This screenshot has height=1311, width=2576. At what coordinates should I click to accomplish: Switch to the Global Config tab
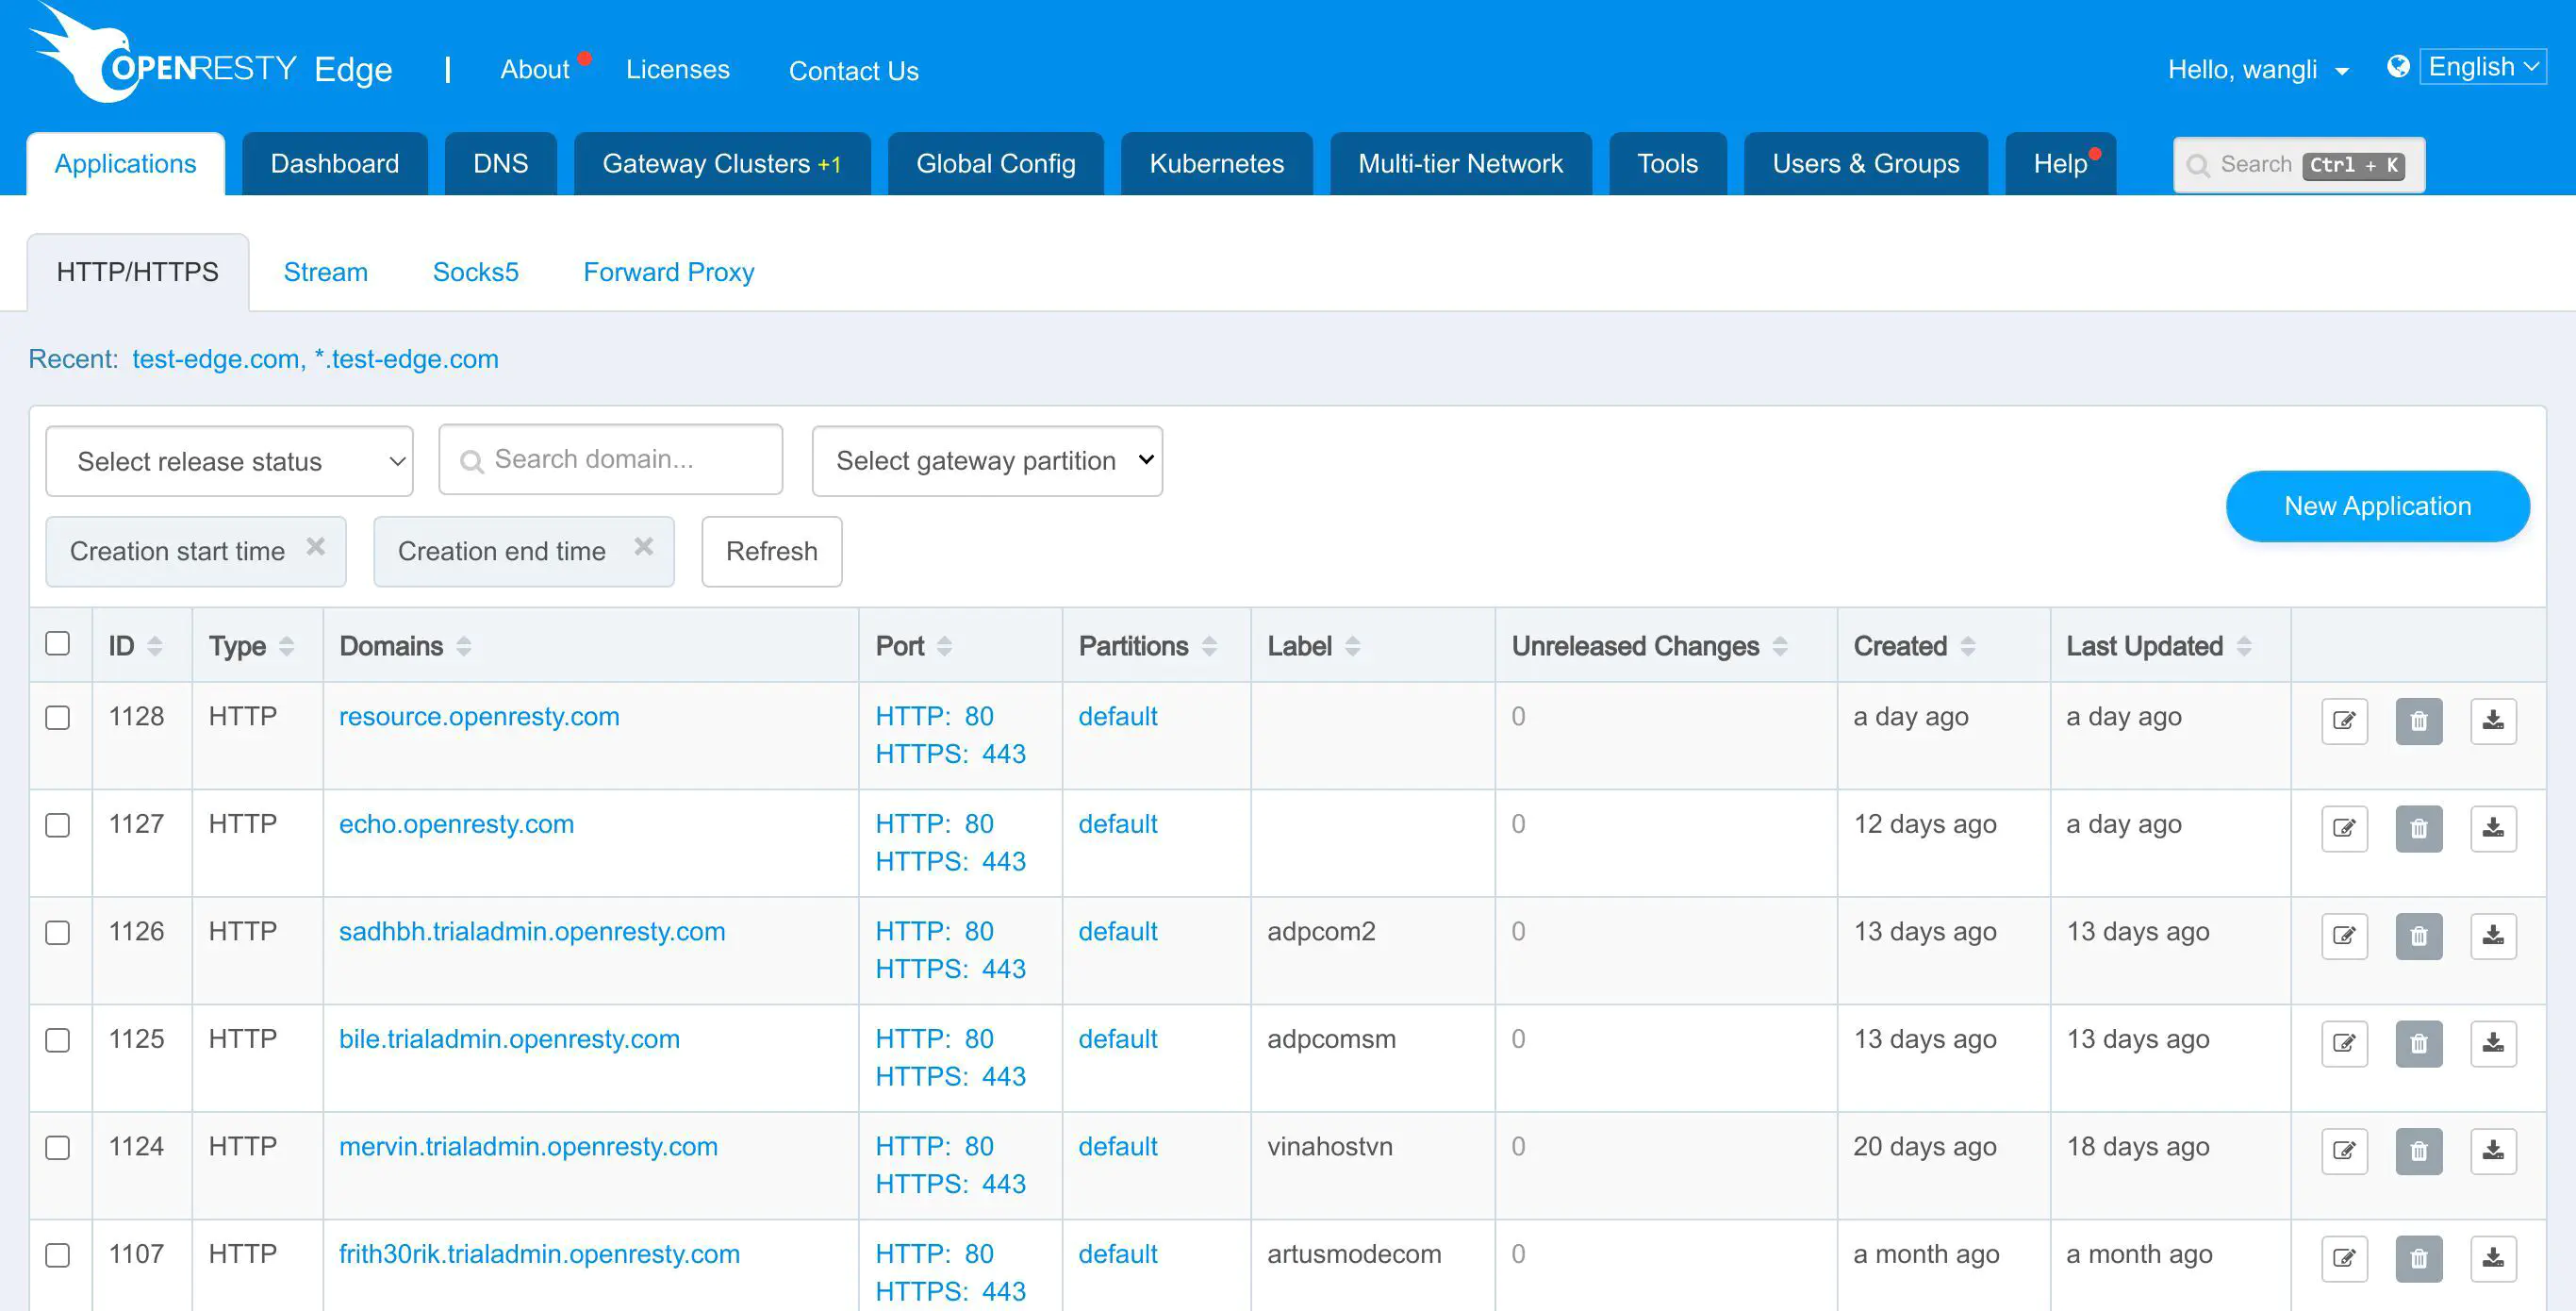click(996, 164)
